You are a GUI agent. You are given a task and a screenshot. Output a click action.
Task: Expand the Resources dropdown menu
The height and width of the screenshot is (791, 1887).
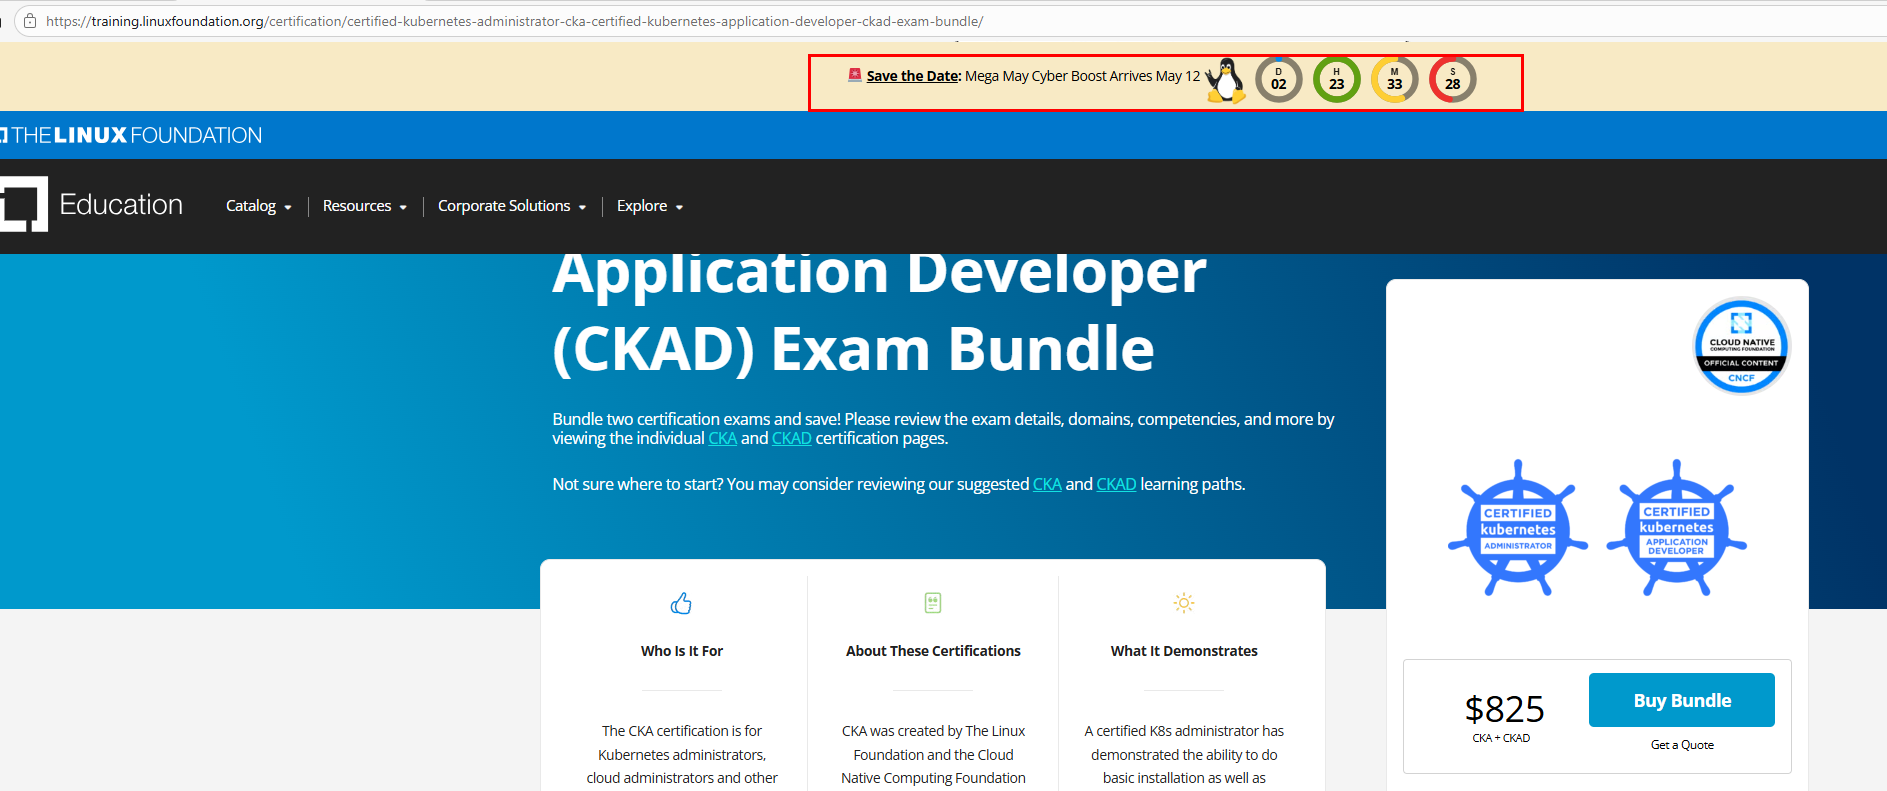pyautogui.click(x=365, y=206)
